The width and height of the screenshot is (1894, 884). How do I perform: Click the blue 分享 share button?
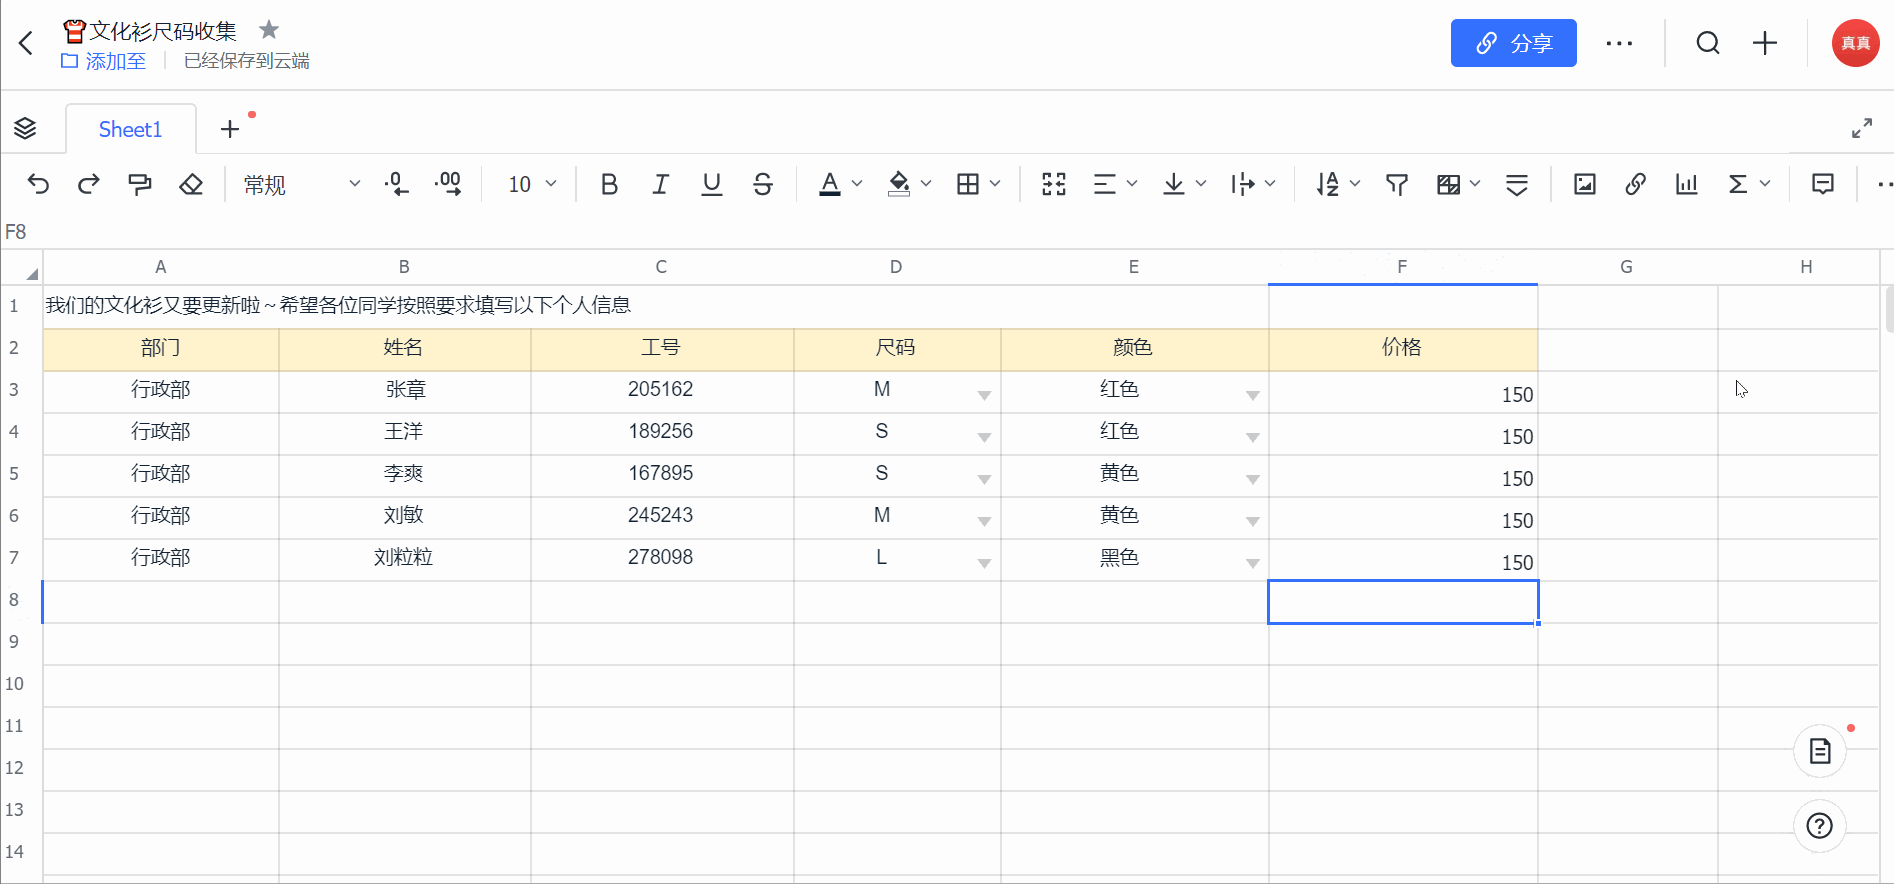pos(1513,43)
